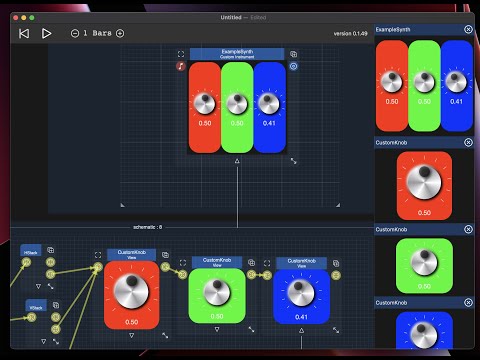480x360 pixels.
Task: Expand the triangle below the ExampleSynth node
Action: tap(237, 161)
